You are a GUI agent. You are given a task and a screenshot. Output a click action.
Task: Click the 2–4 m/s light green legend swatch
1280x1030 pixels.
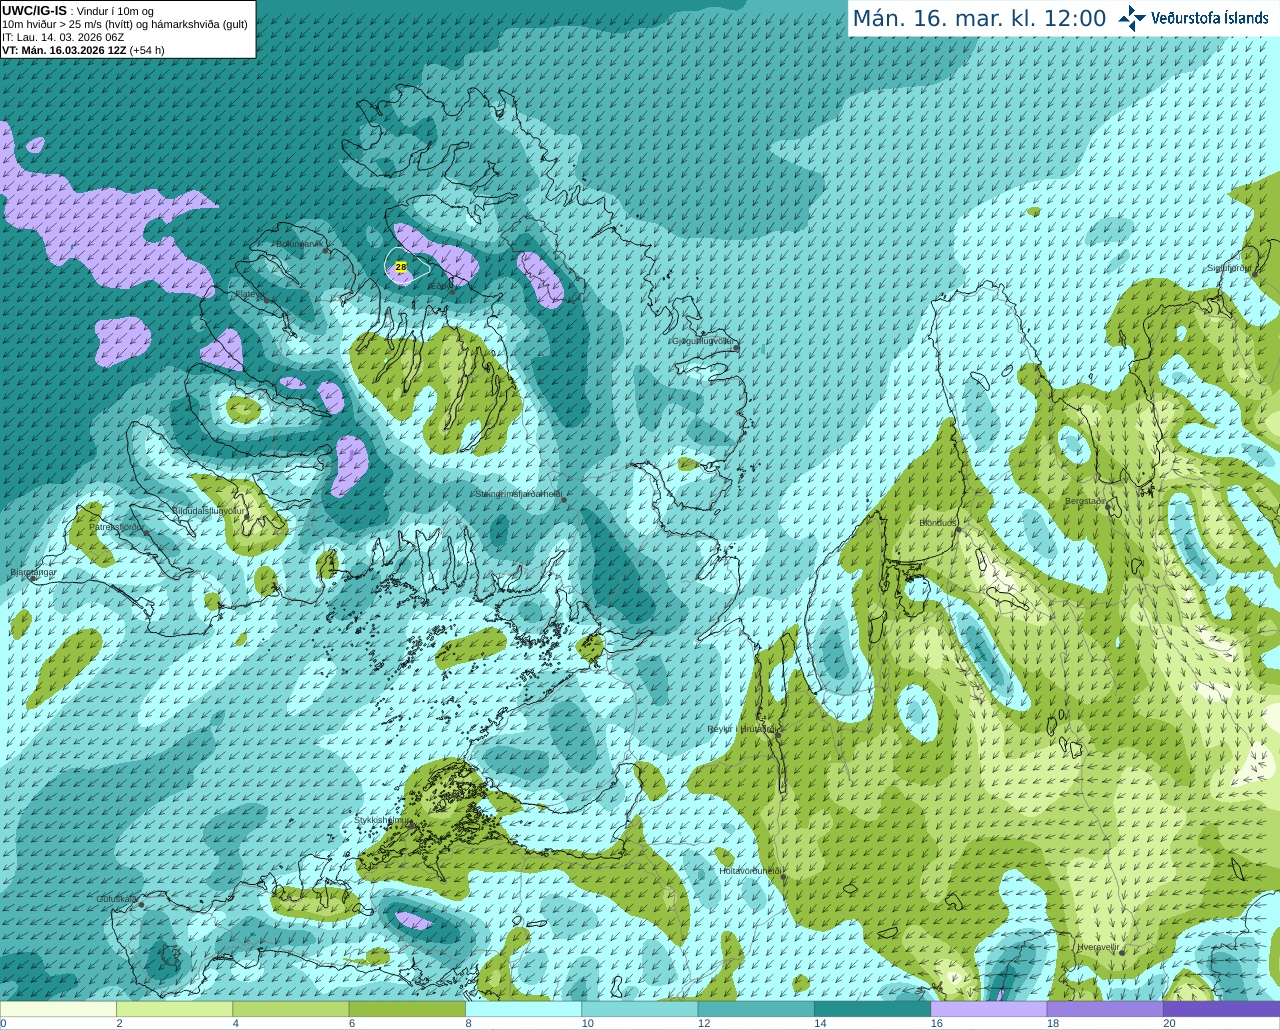tap(174, 1009)
